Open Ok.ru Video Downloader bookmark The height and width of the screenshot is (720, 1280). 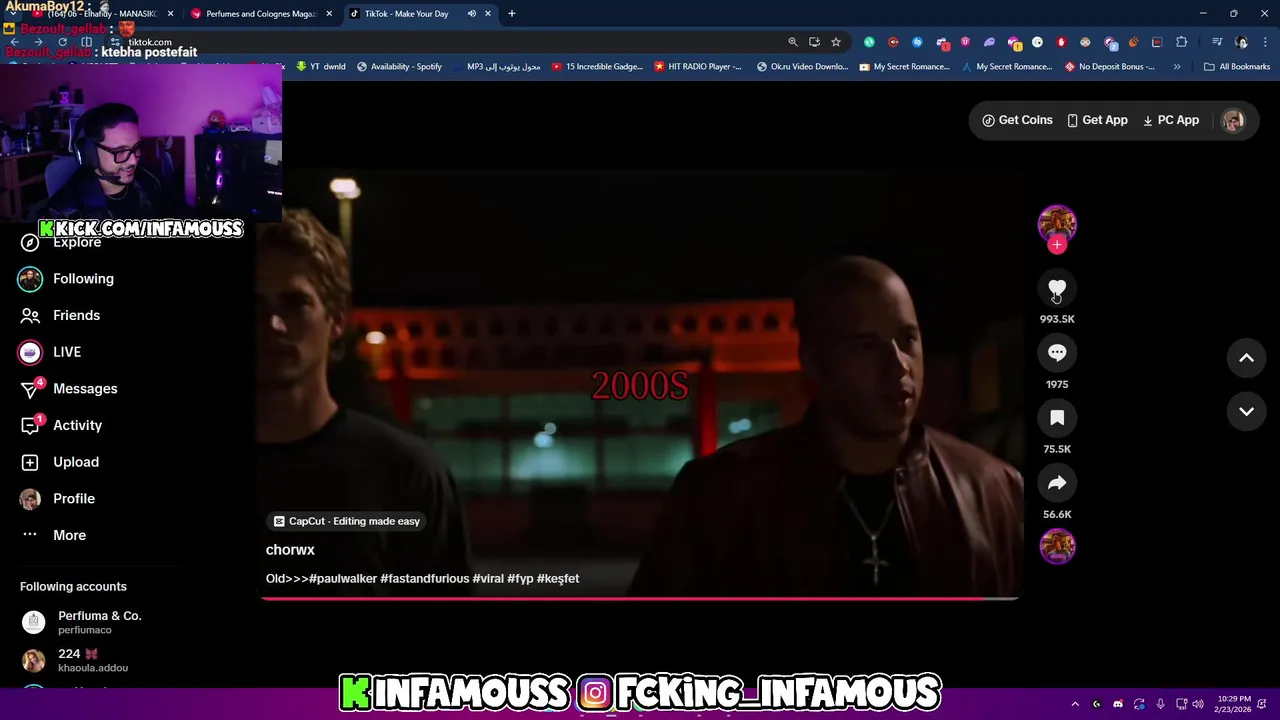click(x=802, y=67)
